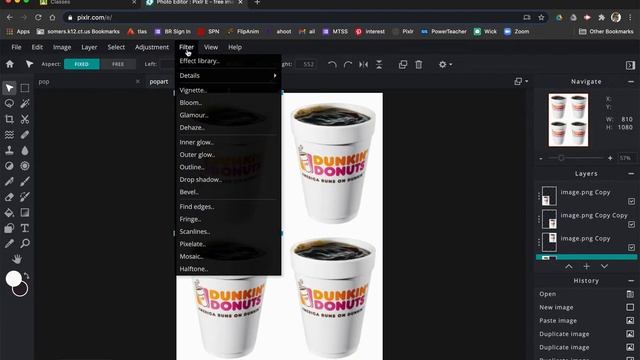Screen dimensions: 640x360
Task: Select the Marquee selection tool
Action: 25,88
